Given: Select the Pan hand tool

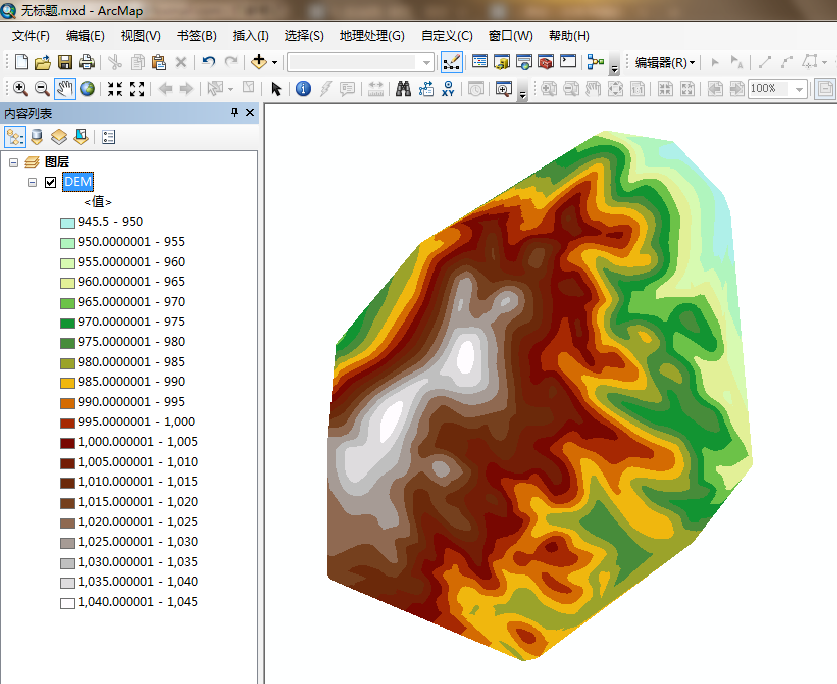Looking at the screenshot, I should coord(65,89).
